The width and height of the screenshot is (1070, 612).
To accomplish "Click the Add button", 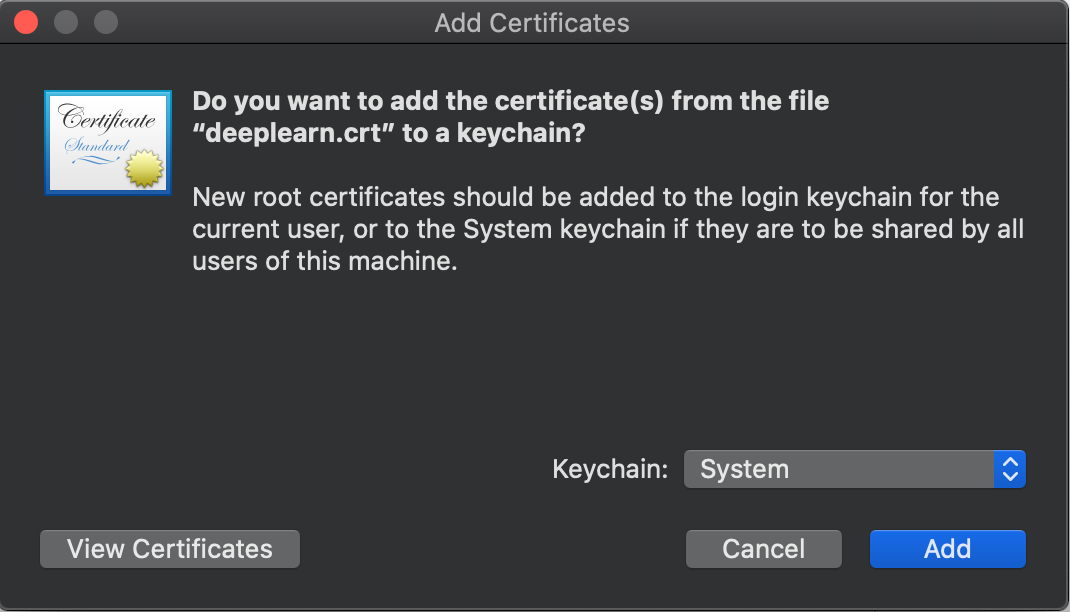I will 947,549.
